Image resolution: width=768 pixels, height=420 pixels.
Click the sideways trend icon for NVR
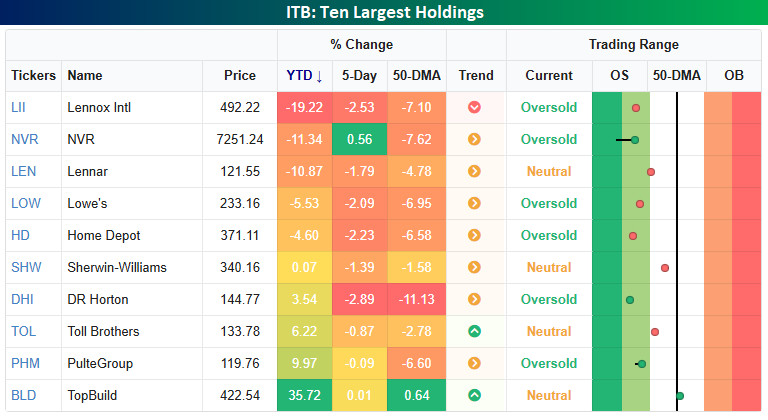(474, 139)
